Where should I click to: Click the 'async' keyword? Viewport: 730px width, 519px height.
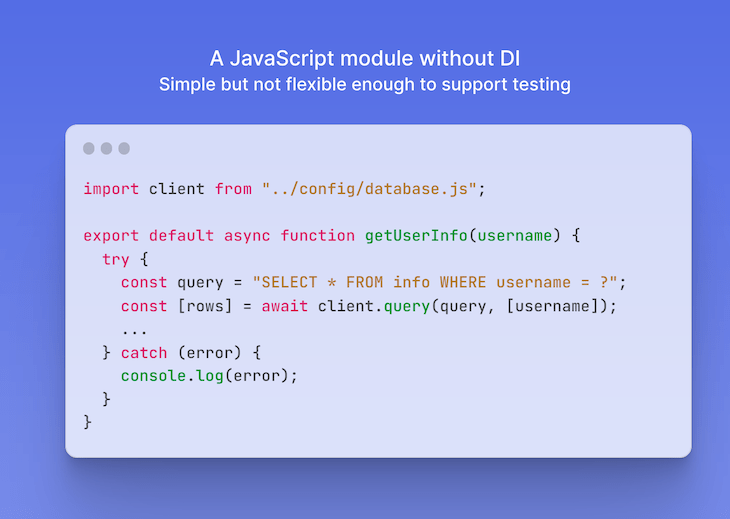247,236
